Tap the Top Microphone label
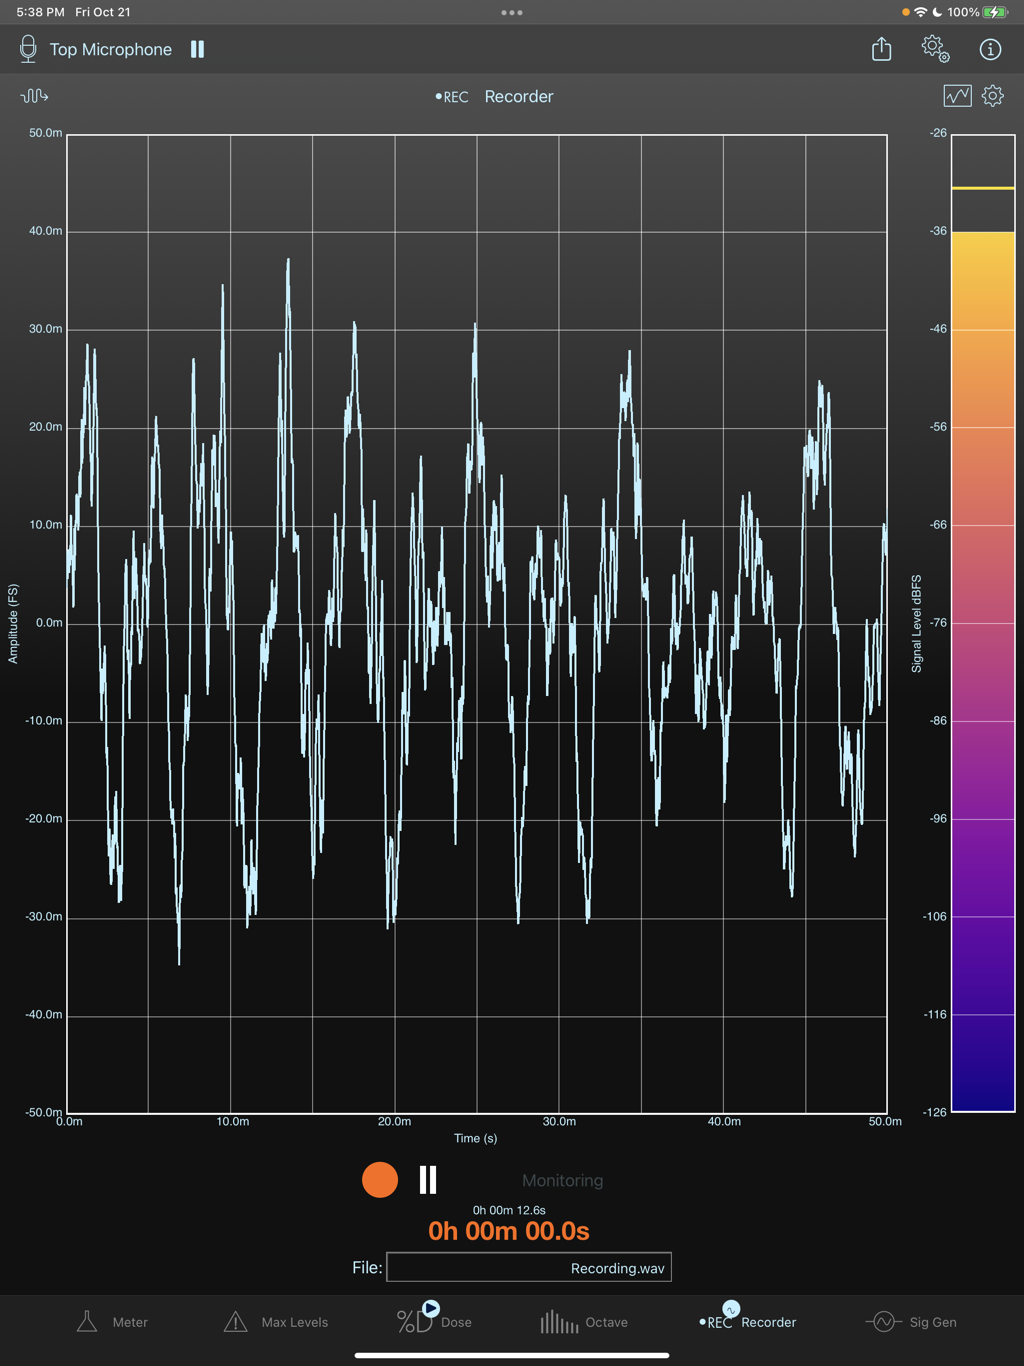This screenshot has width=1024, height=1366. click(111, 49)
